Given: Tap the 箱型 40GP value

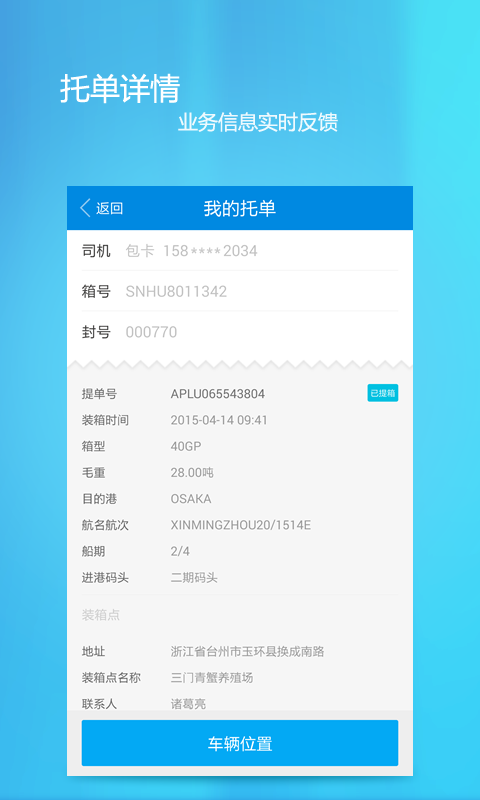Looking at the screenshot, I should pyautogui.click(x=186, y=446).
